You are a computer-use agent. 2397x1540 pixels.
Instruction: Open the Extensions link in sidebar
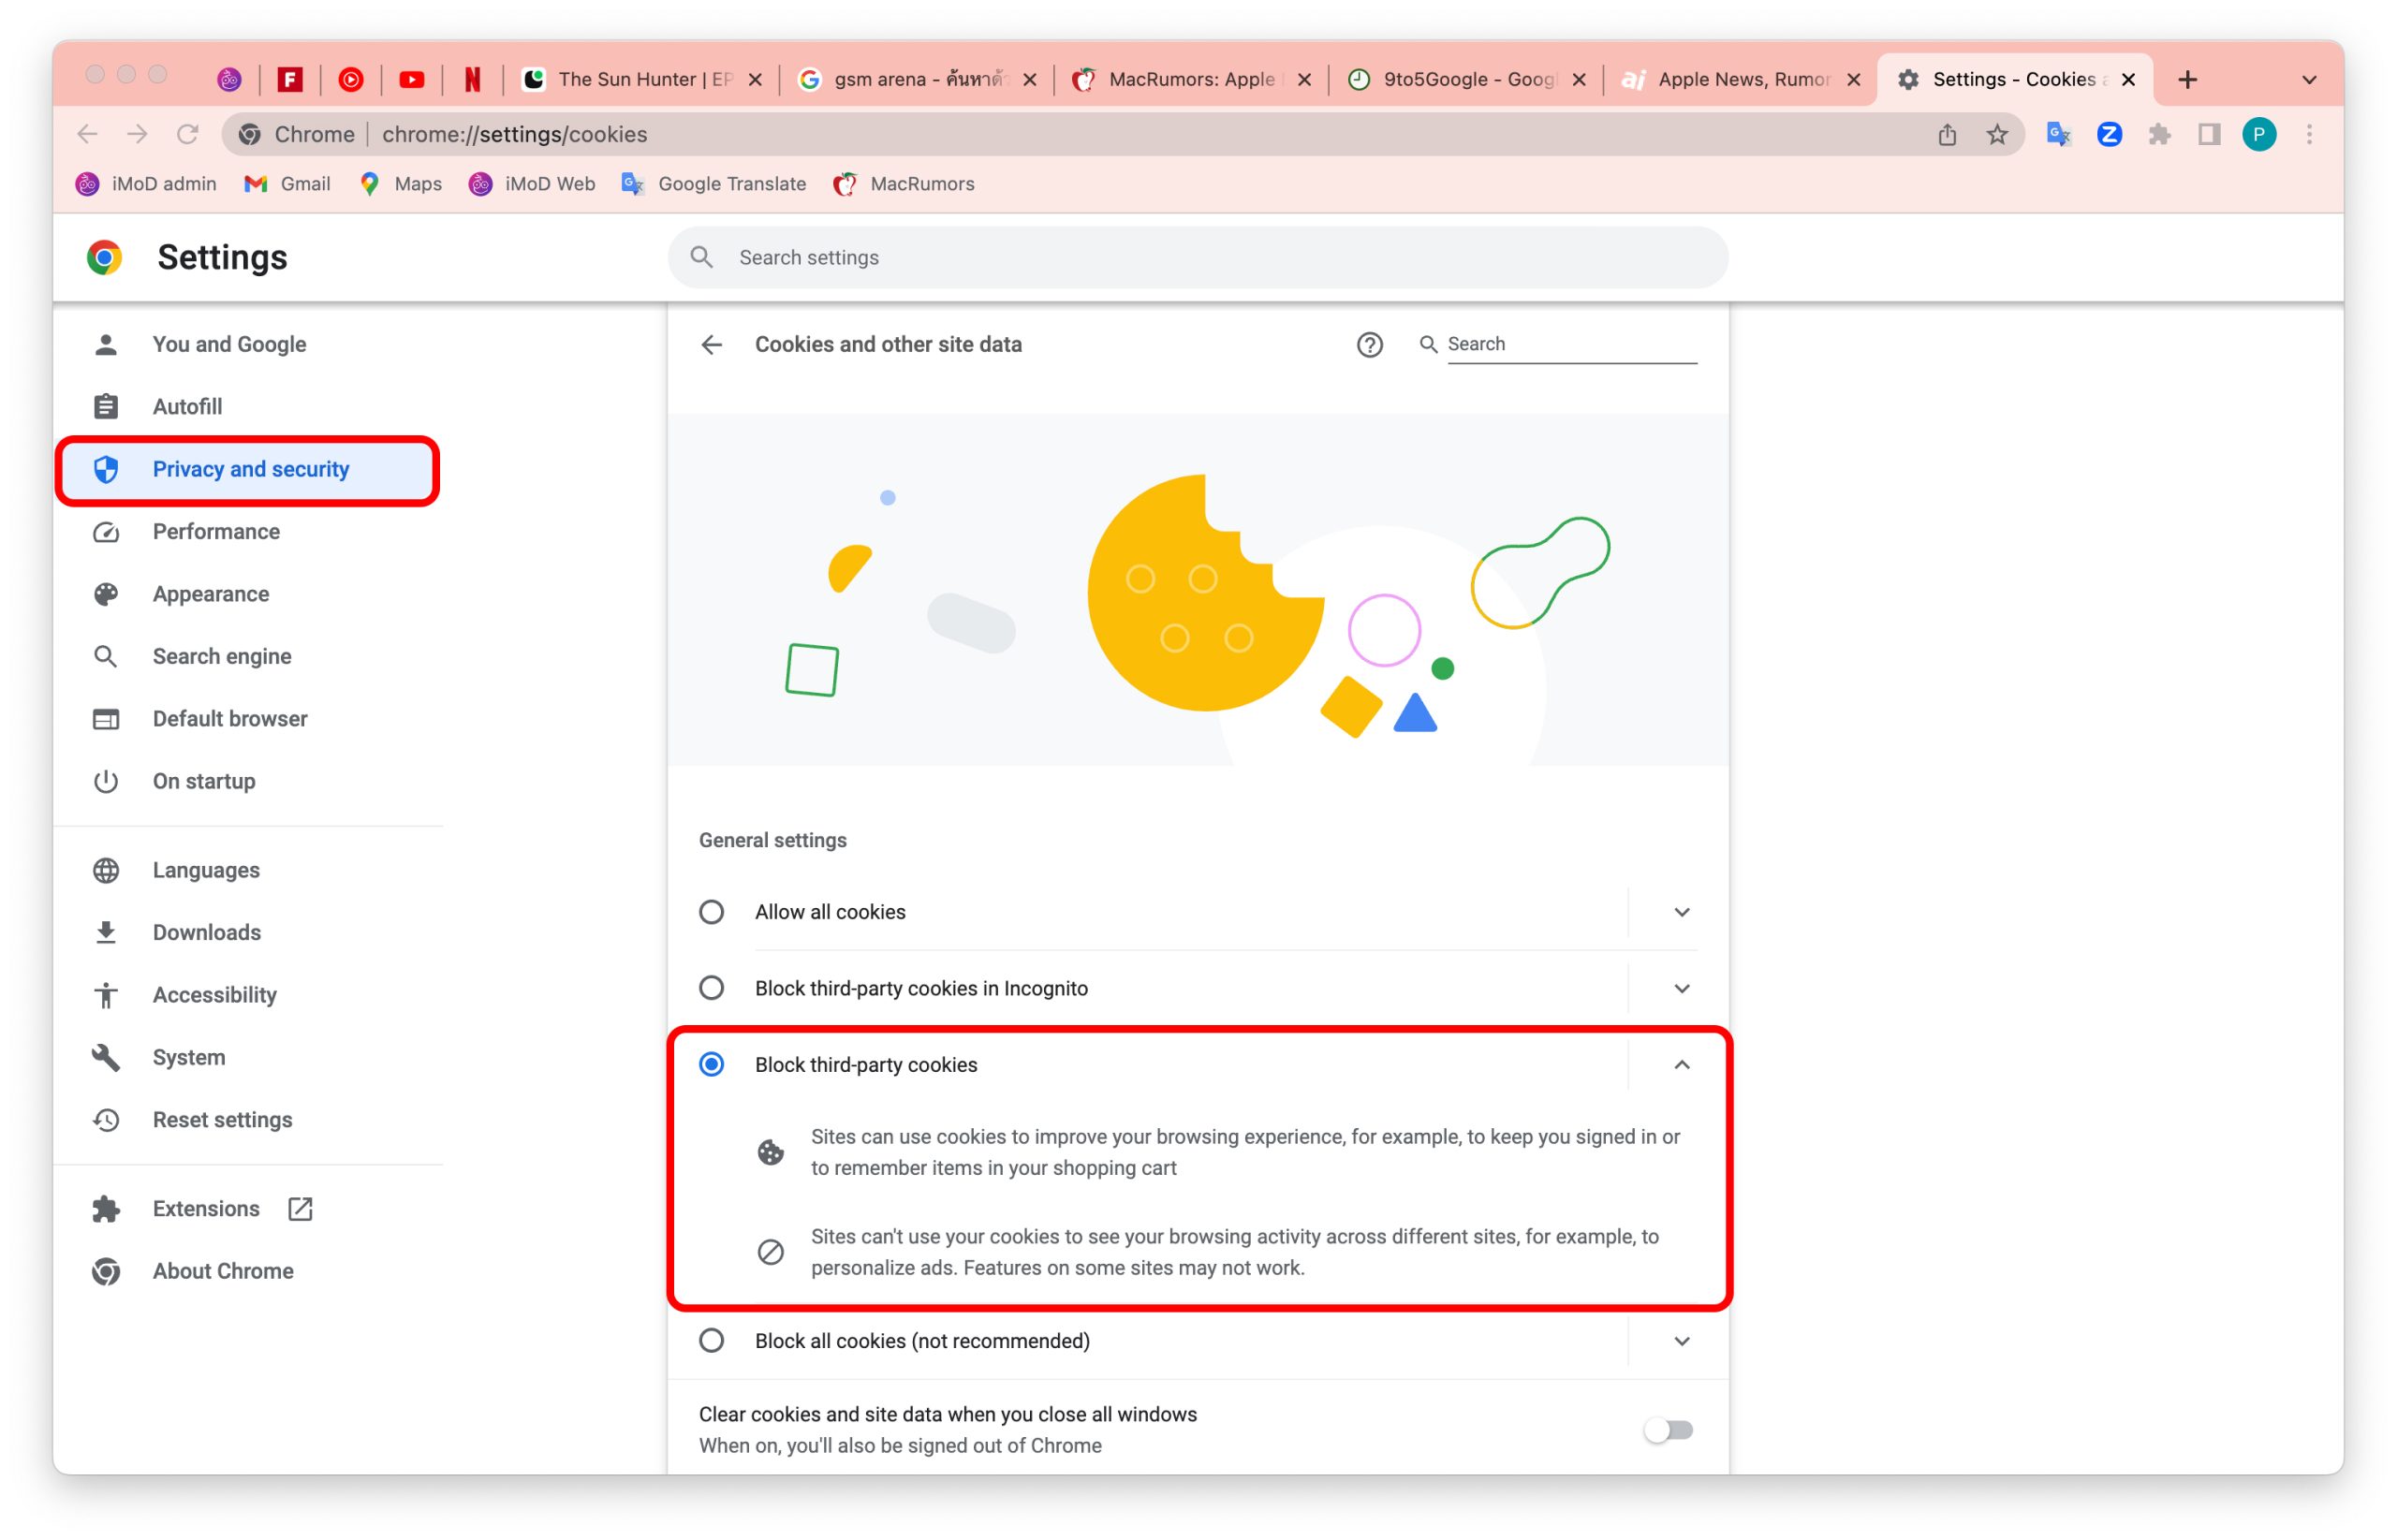click(x=205, y=1209)
